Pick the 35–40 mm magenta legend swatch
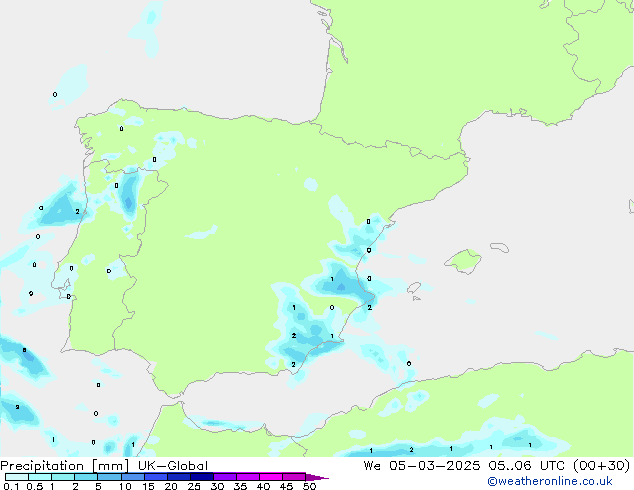 coord(247,477)
